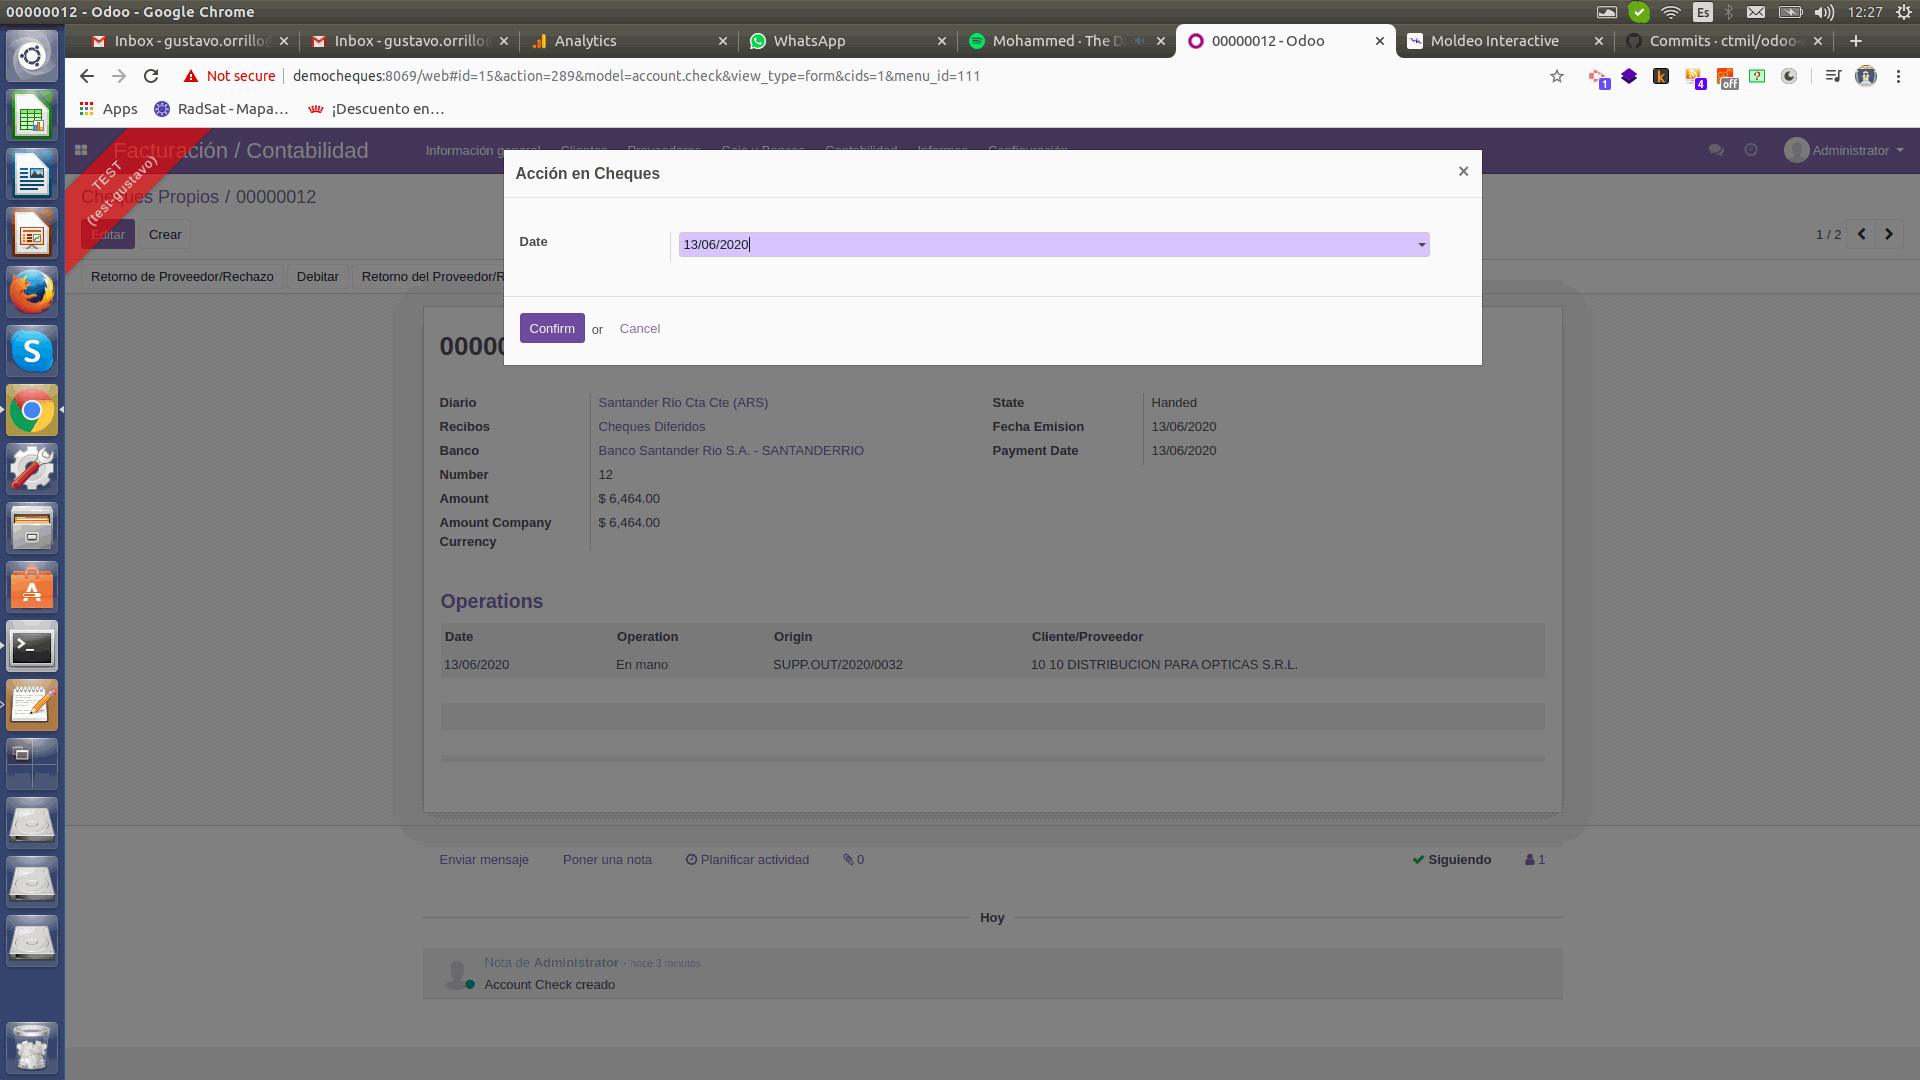
Task: Close the Acción en Cheques dialog
Action: (1463, 171)
